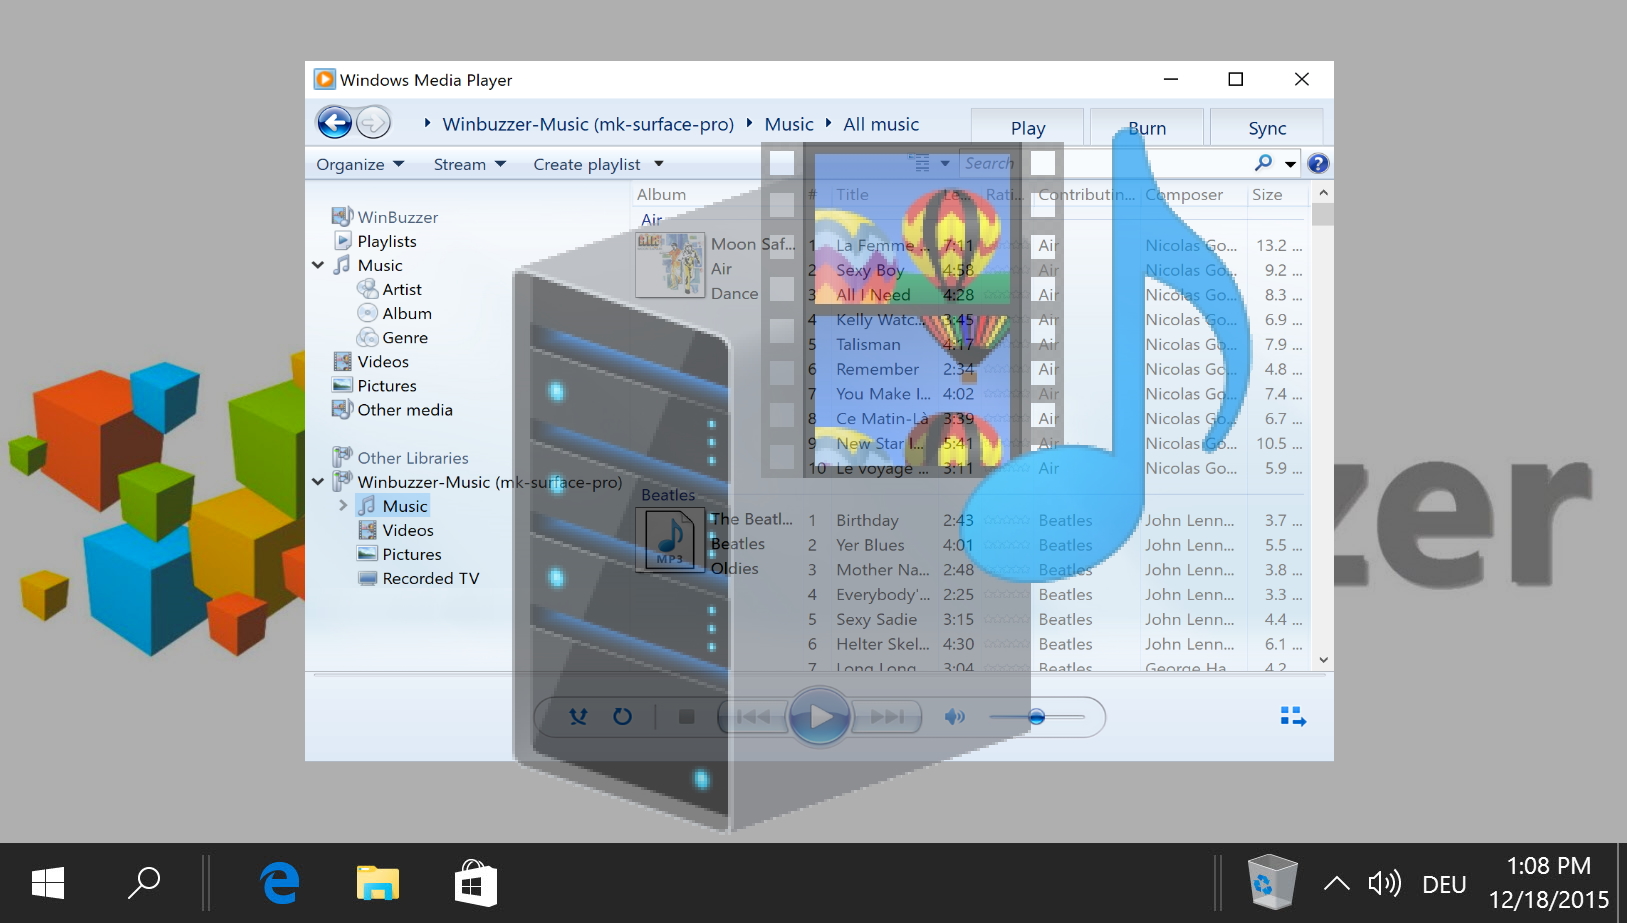Screen dimensions: 1627x923
Task: Open taskbar search magnifier
Action: [144, 883]
